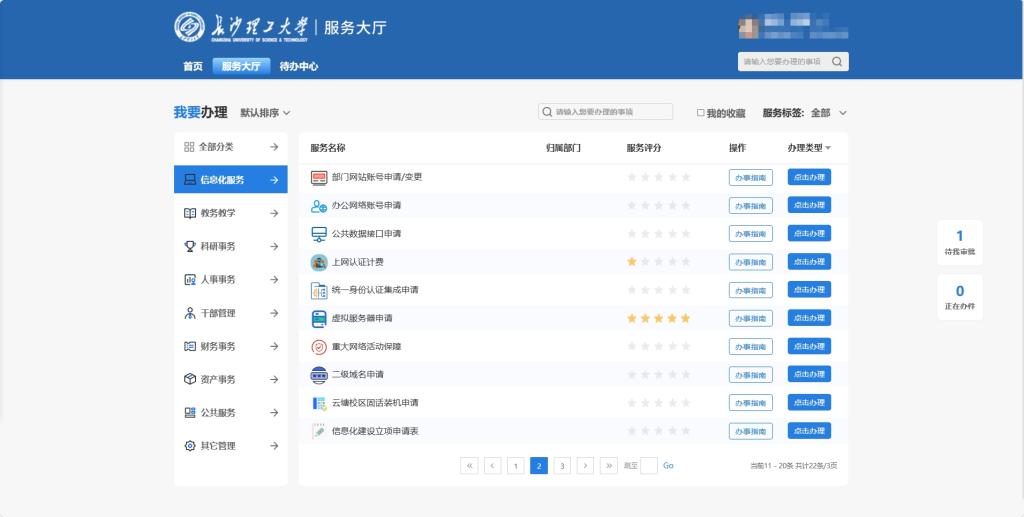This screenshot has width=1024, height=517.
Task: Click the 统一身份认证集成申请 icon
Action: point(319,291)
